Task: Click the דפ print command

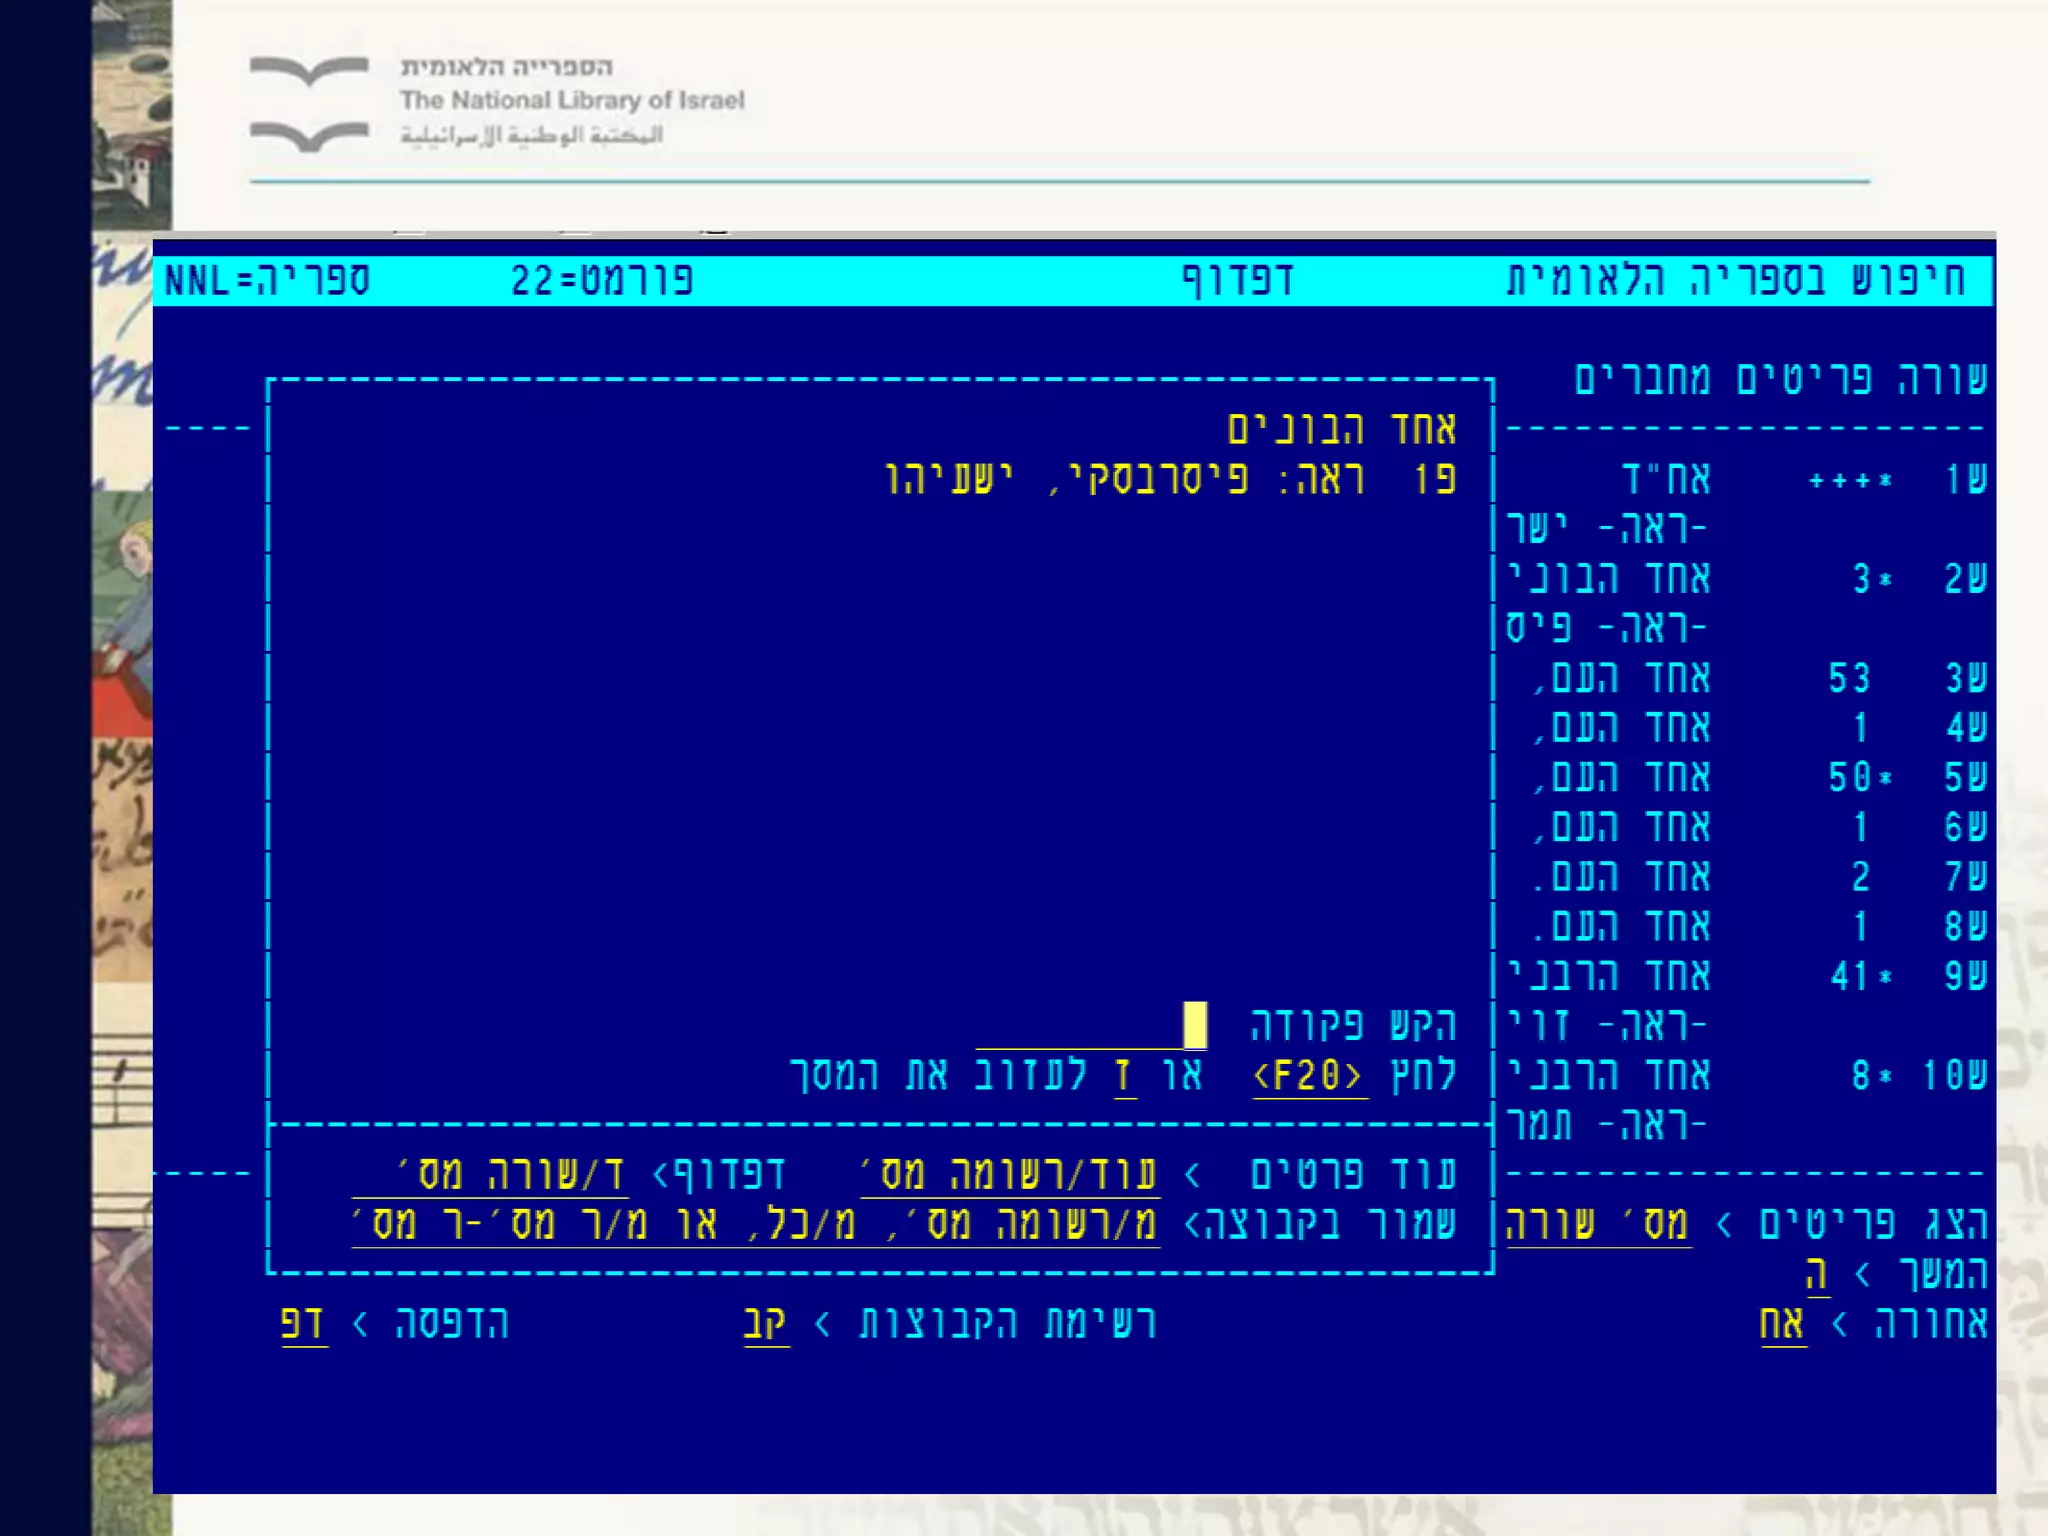Action: click(303, 1323)
